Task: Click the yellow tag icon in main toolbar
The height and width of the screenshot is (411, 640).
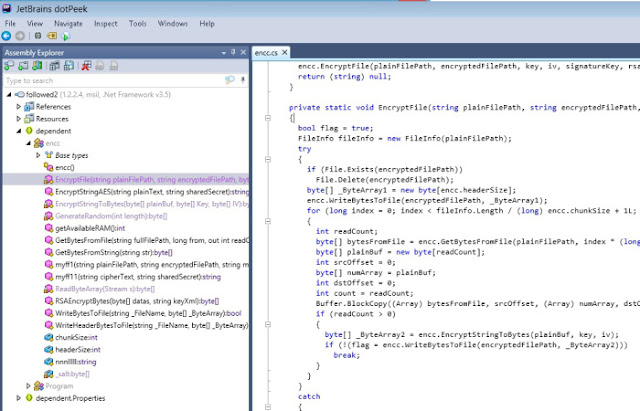Action: [x=52, y=36]
